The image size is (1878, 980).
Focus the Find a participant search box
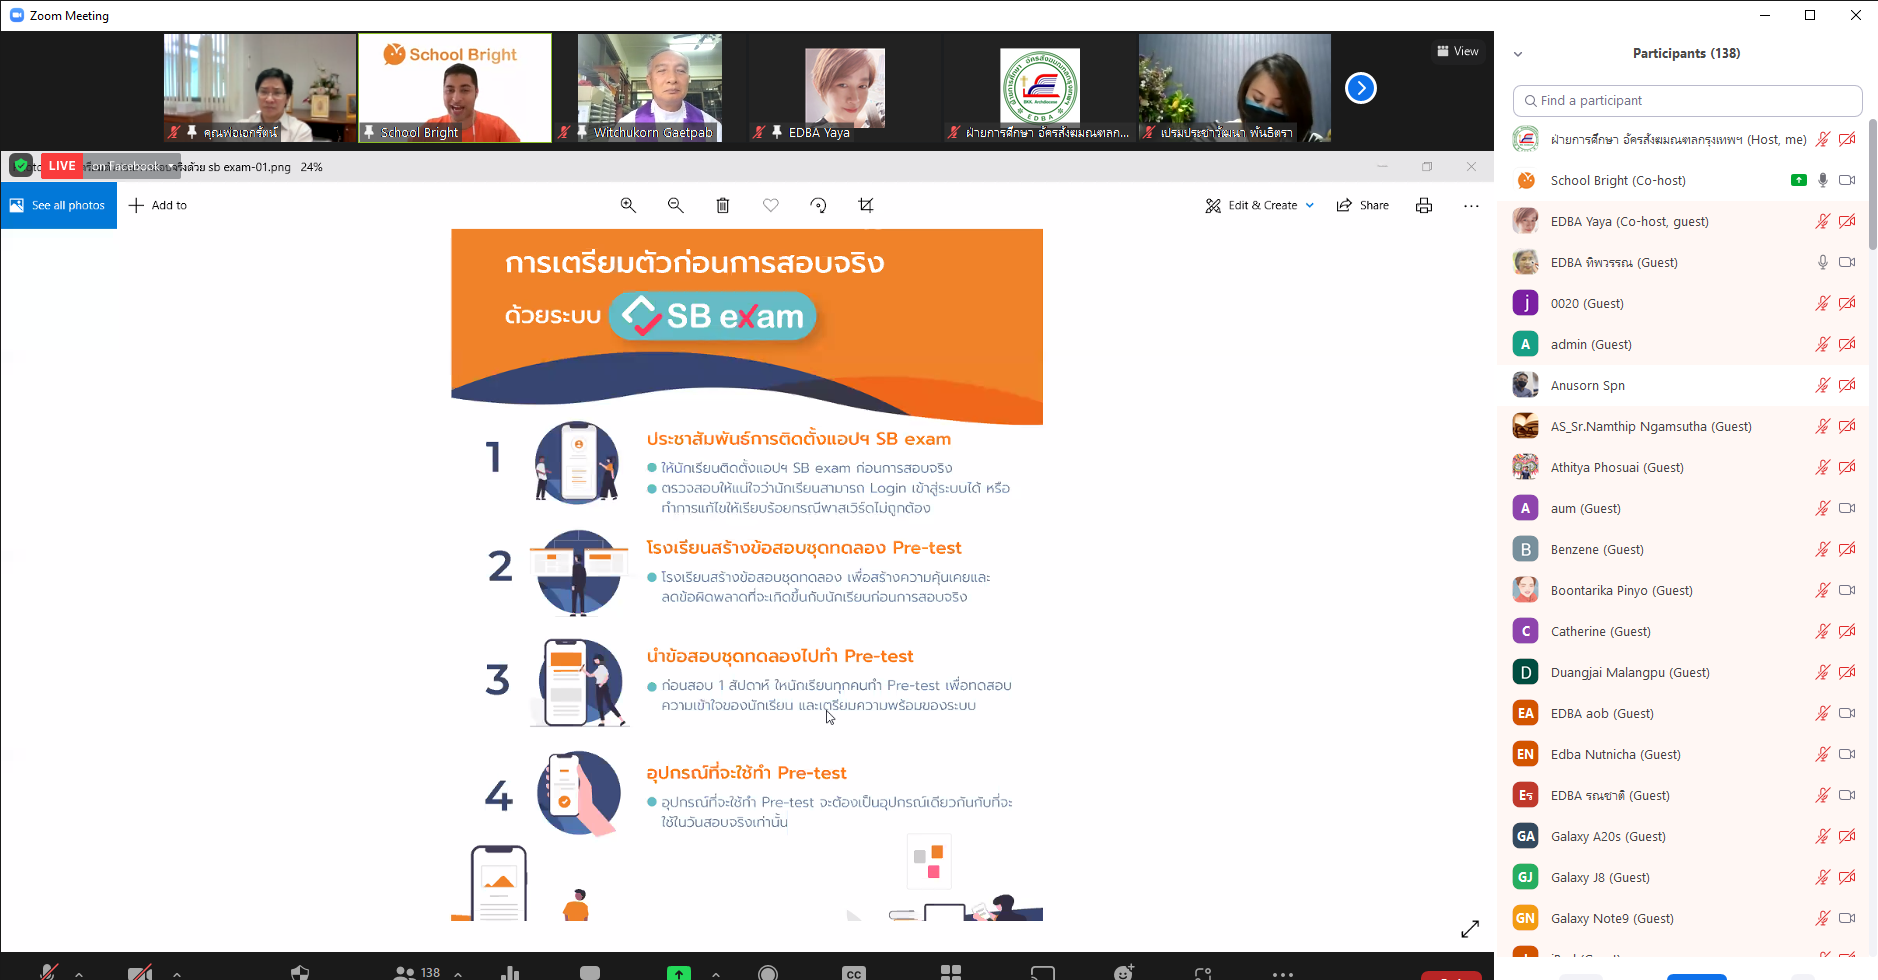pyautogui.click(x=1687, y=100)
